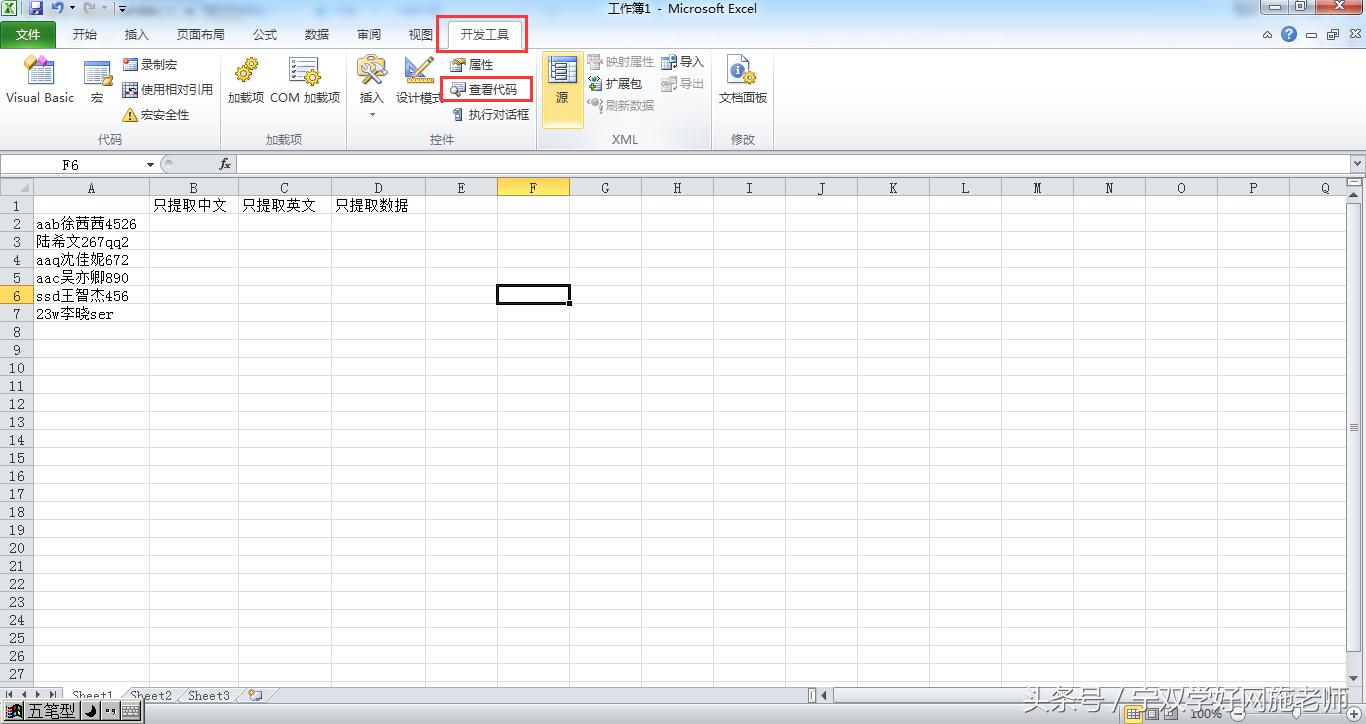Select header cell 只提取中文
This screenshot has width=1366, height=724.
pos(194,206)
